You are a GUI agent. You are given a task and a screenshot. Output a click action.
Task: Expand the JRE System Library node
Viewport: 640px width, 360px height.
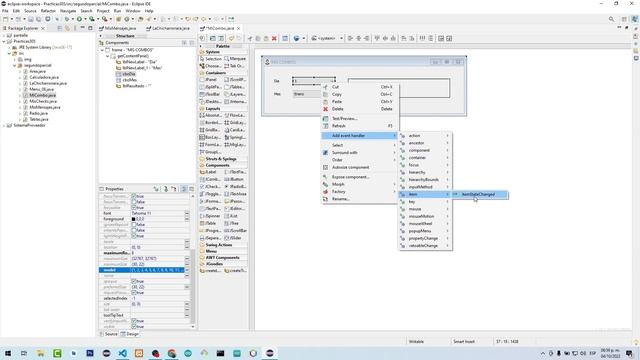9,47
